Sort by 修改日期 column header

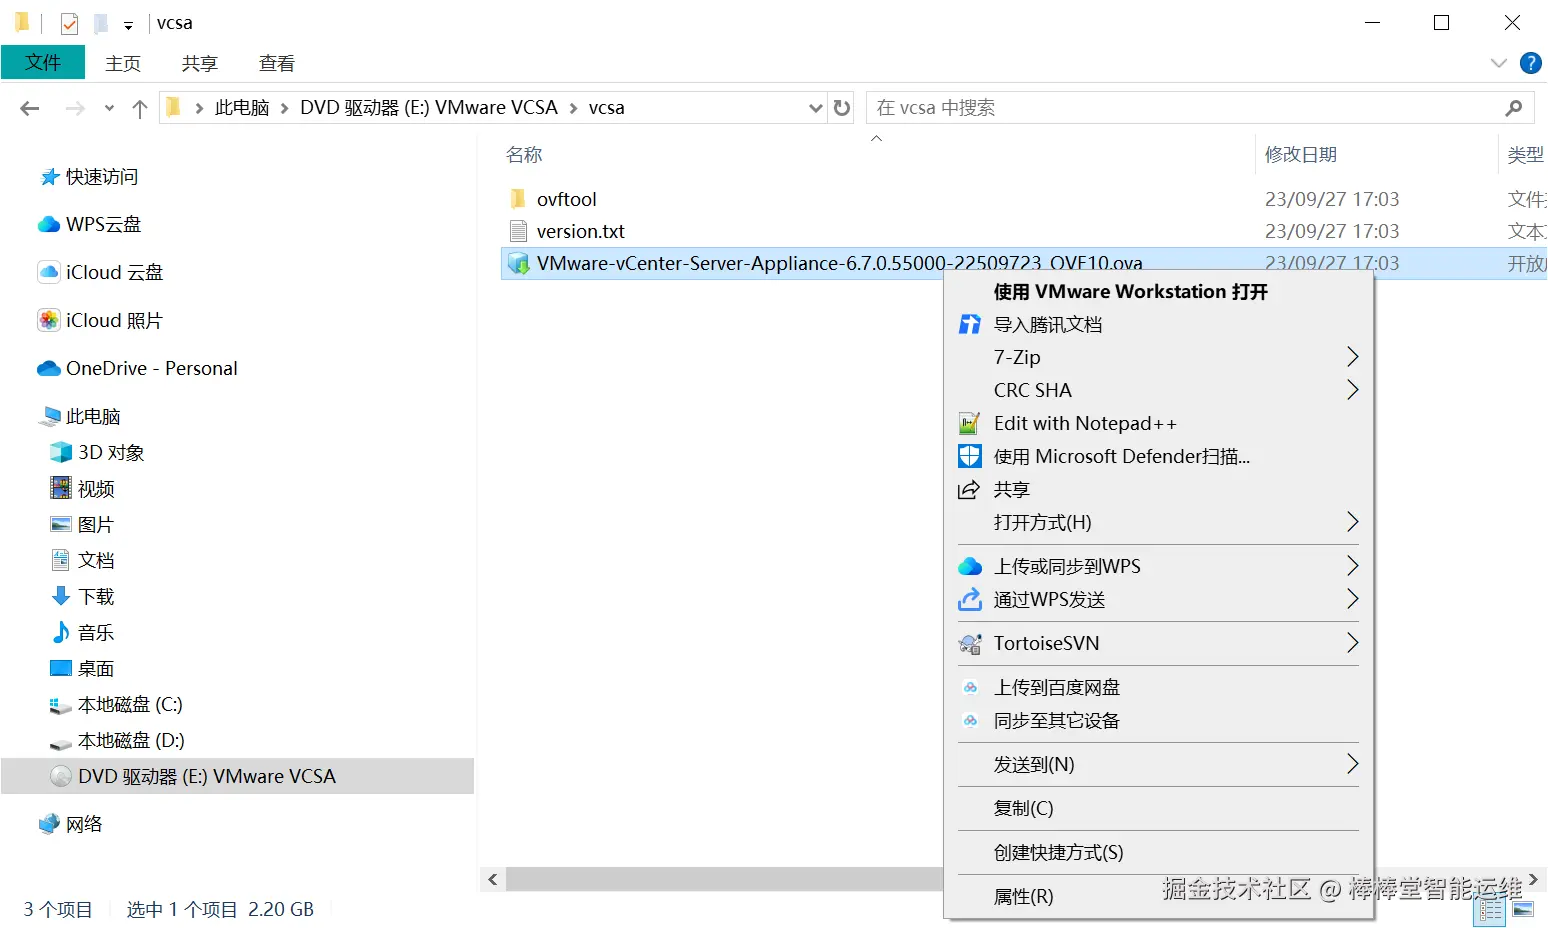1301,155
